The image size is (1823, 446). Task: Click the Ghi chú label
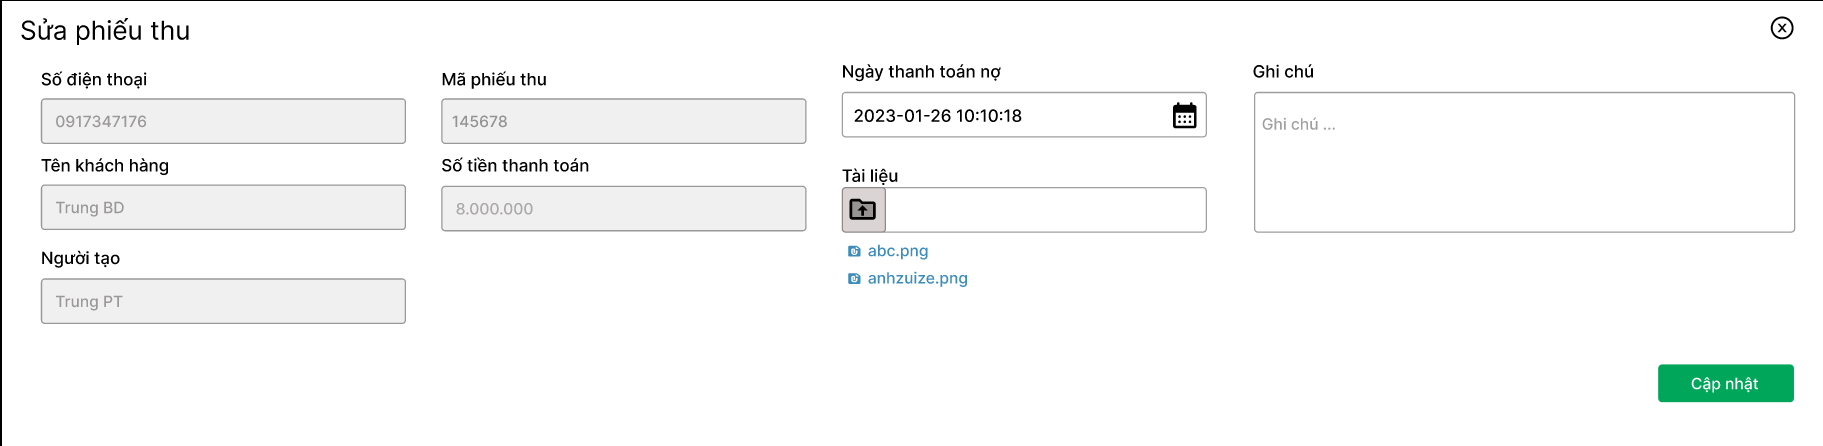[1283, 72]
